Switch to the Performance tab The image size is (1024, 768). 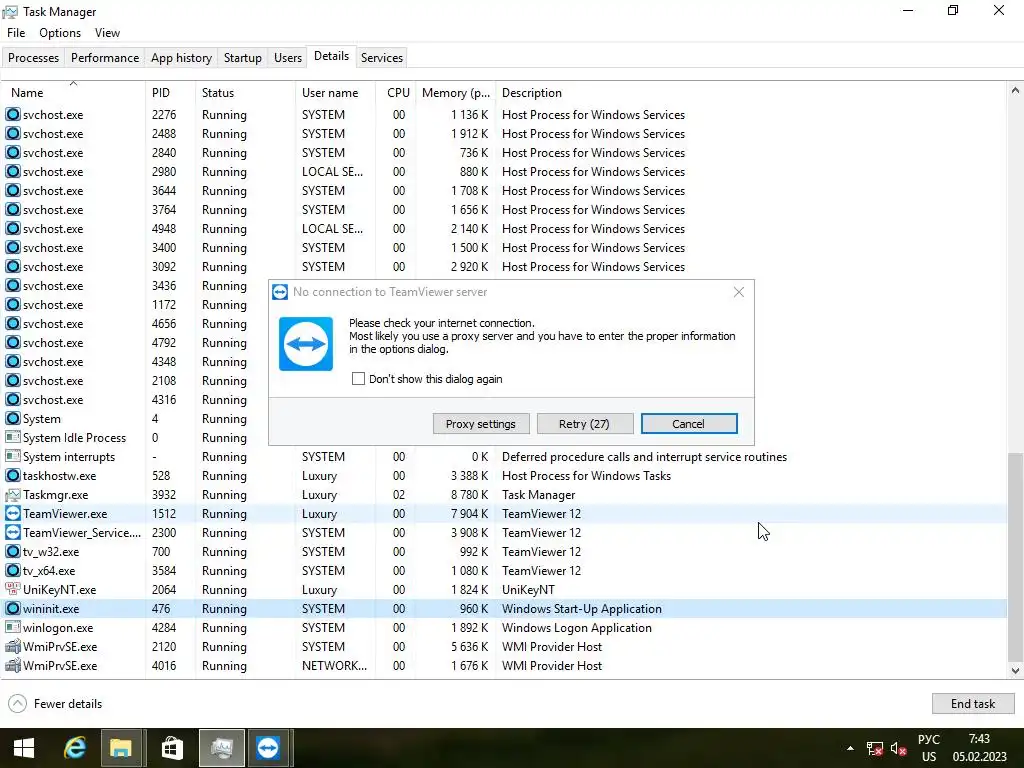click(x=105, y=57)
